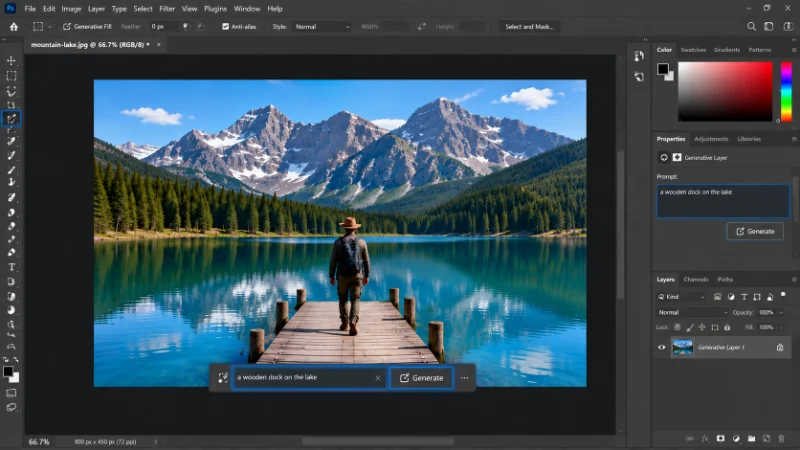Open the Filter menu
Viewport: 800px width, 450px height.
(167, 9)
